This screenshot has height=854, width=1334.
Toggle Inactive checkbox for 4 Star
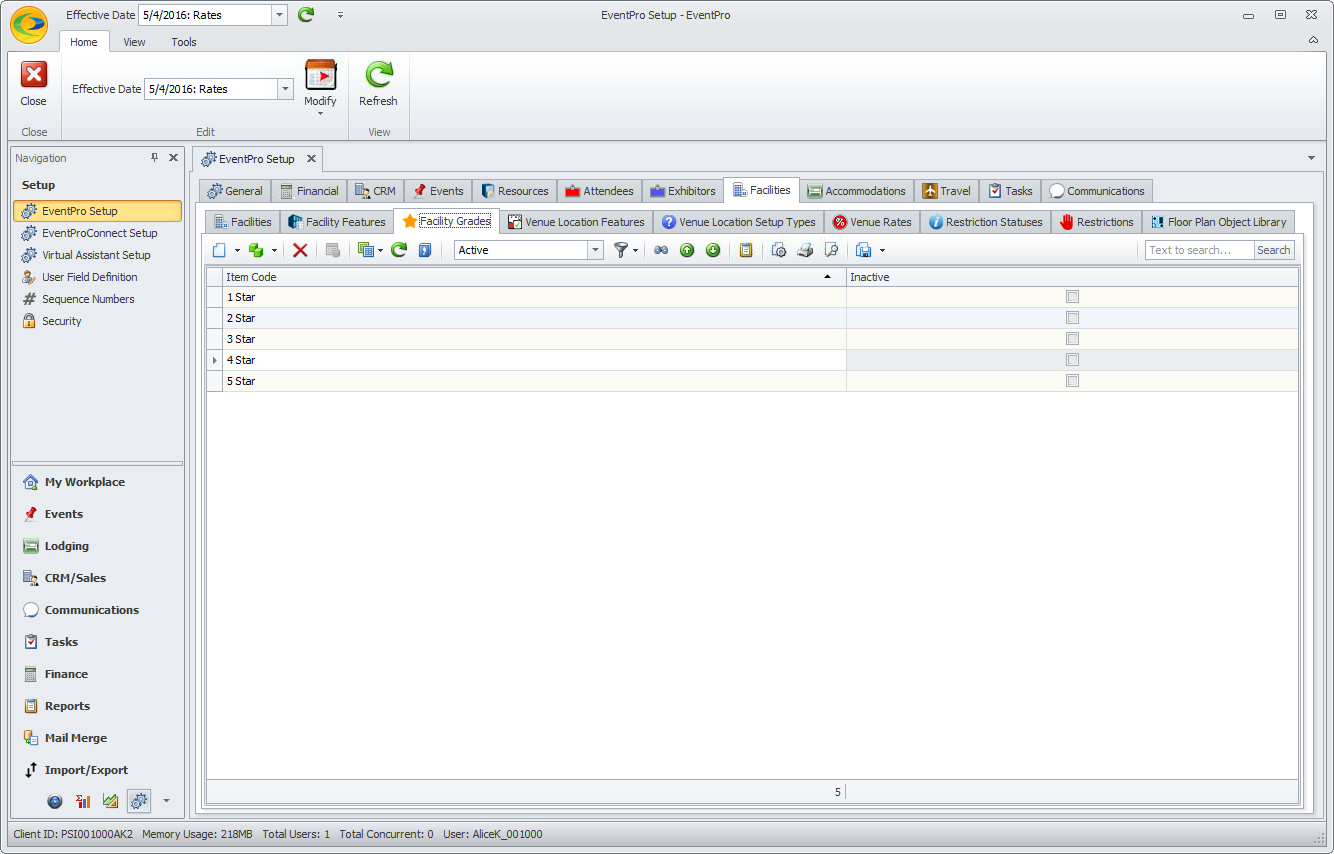pyautogui.click(x=1072, y=360)
